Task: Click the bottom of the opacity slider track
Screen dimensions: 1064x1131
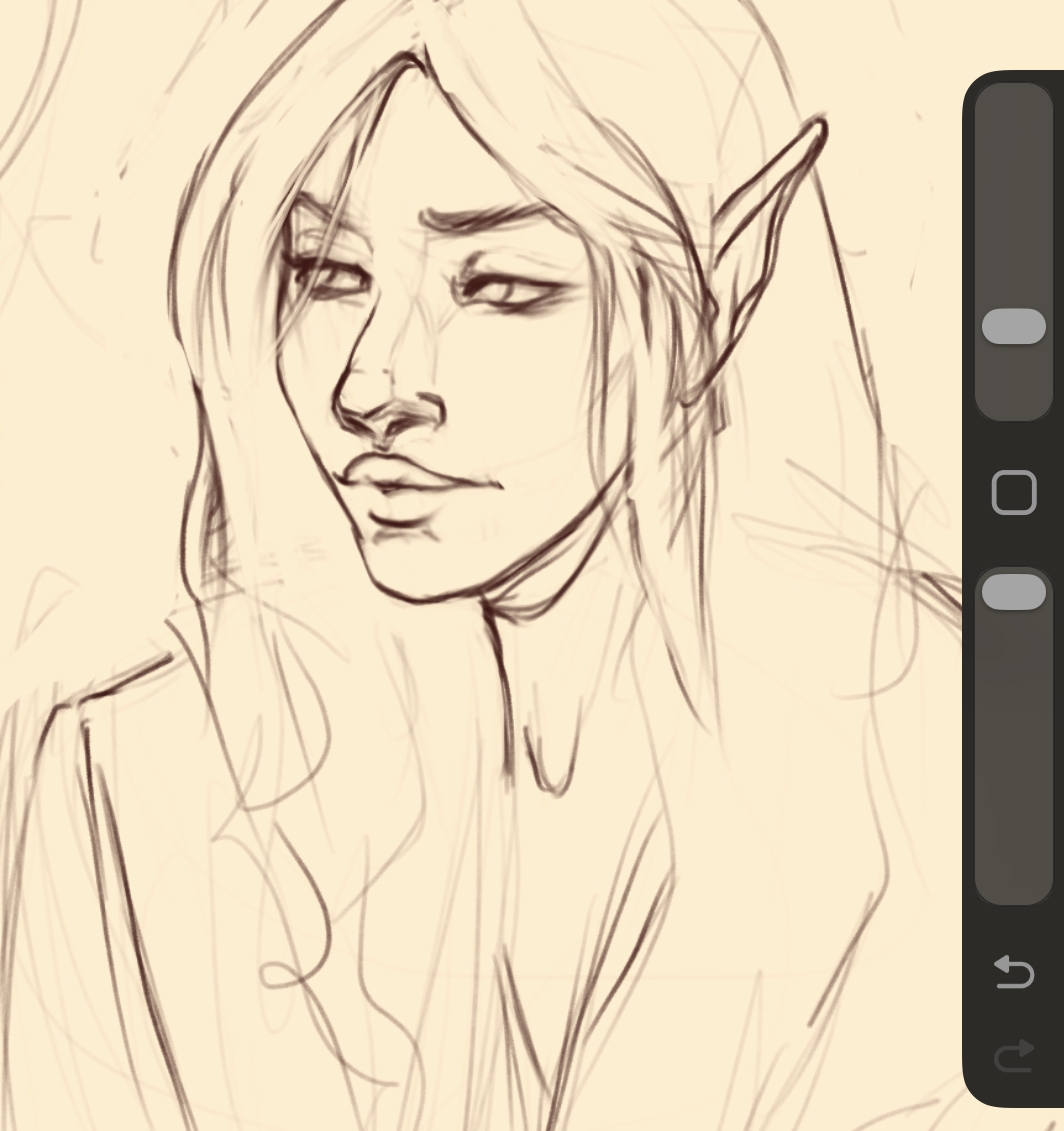Action: (1013, 885)
